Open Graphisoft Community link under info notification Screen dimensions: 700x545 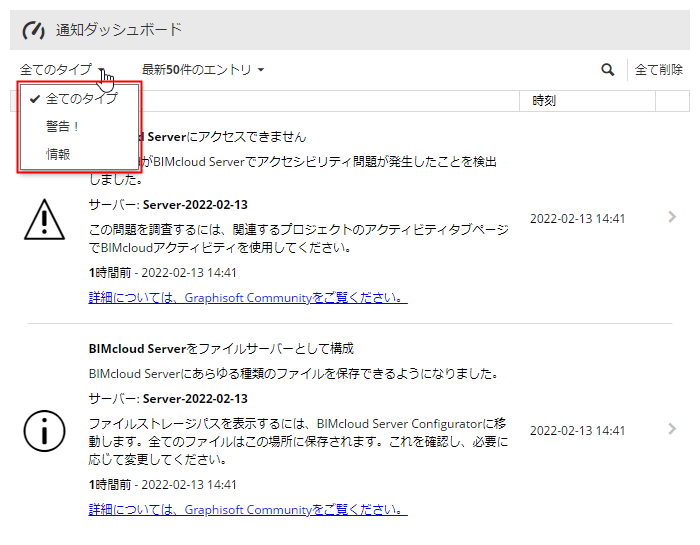248,509
